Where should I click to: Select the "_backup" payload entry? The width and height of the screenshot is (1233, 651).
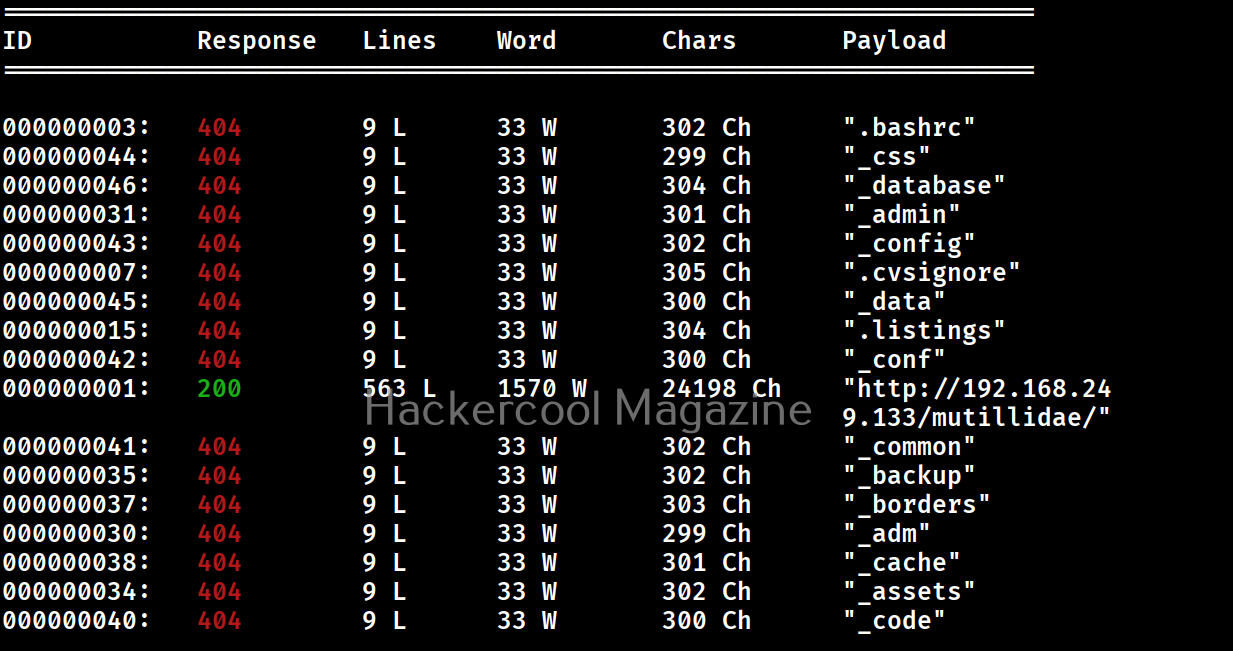pos(908,476)
